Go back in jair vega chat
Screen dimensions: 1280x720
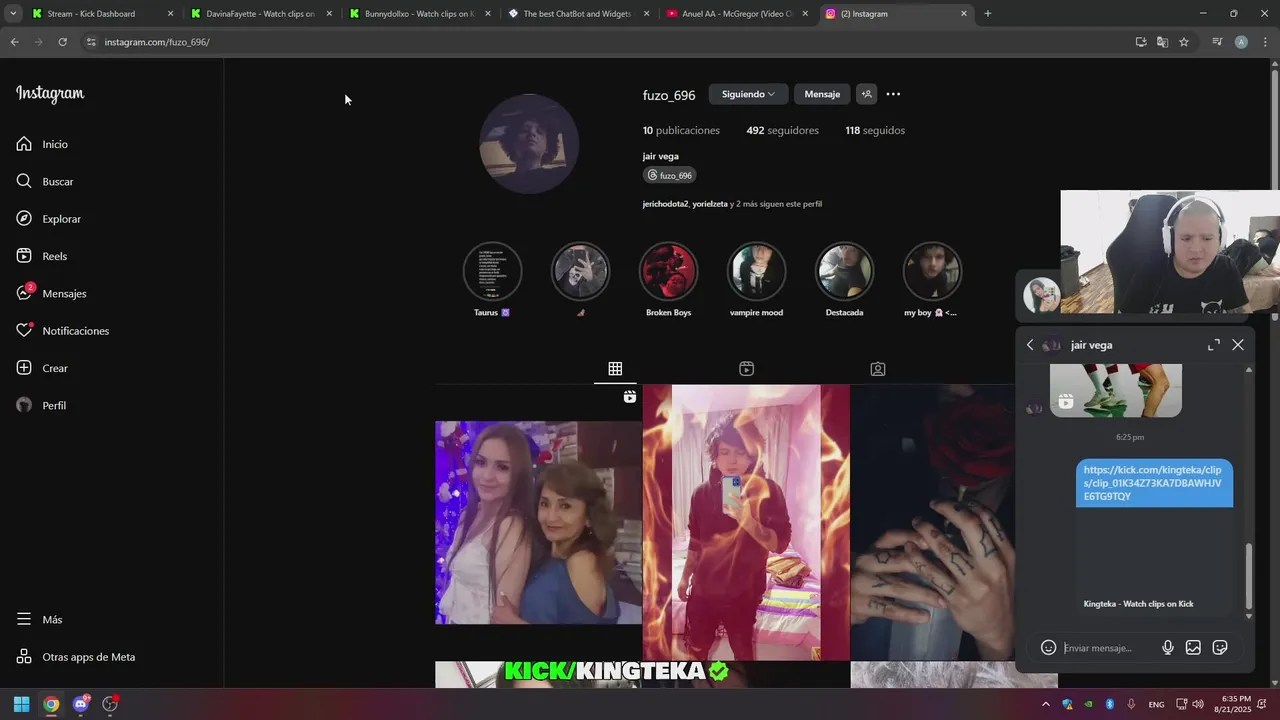coord(1030,345)
